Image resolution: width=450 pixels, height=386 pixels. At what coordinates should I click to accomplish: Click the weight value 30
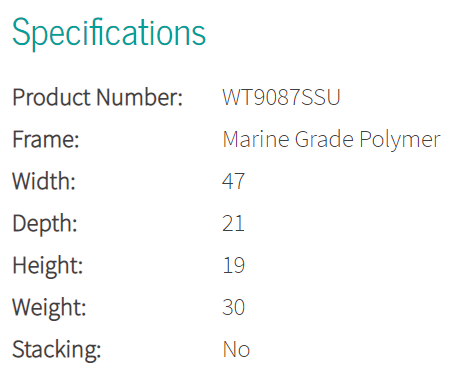point(234,307)
